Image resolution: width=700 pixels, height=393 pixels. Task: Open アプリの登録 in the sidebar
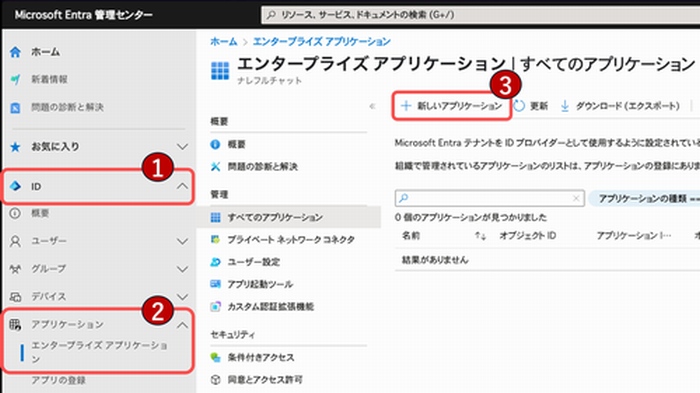[x=58, y=380]
